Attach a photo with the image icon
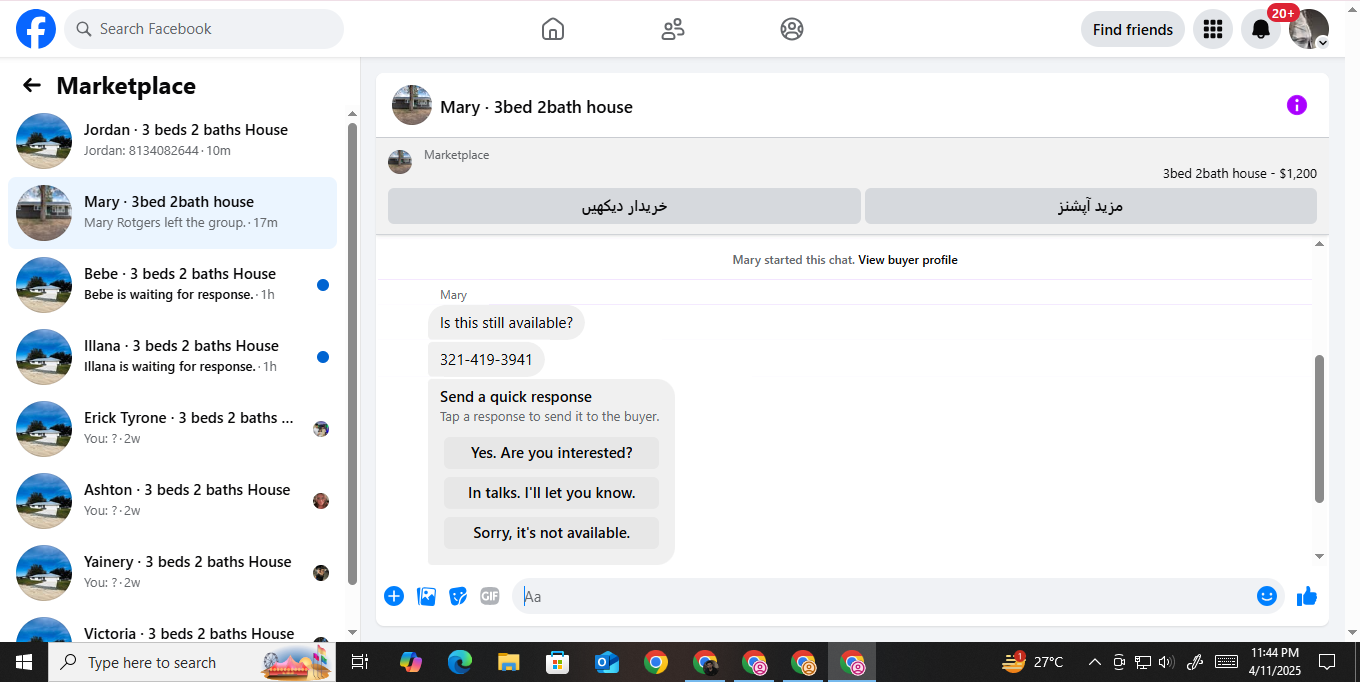This screenshot has height=682, width=1360. click(426, 596)
